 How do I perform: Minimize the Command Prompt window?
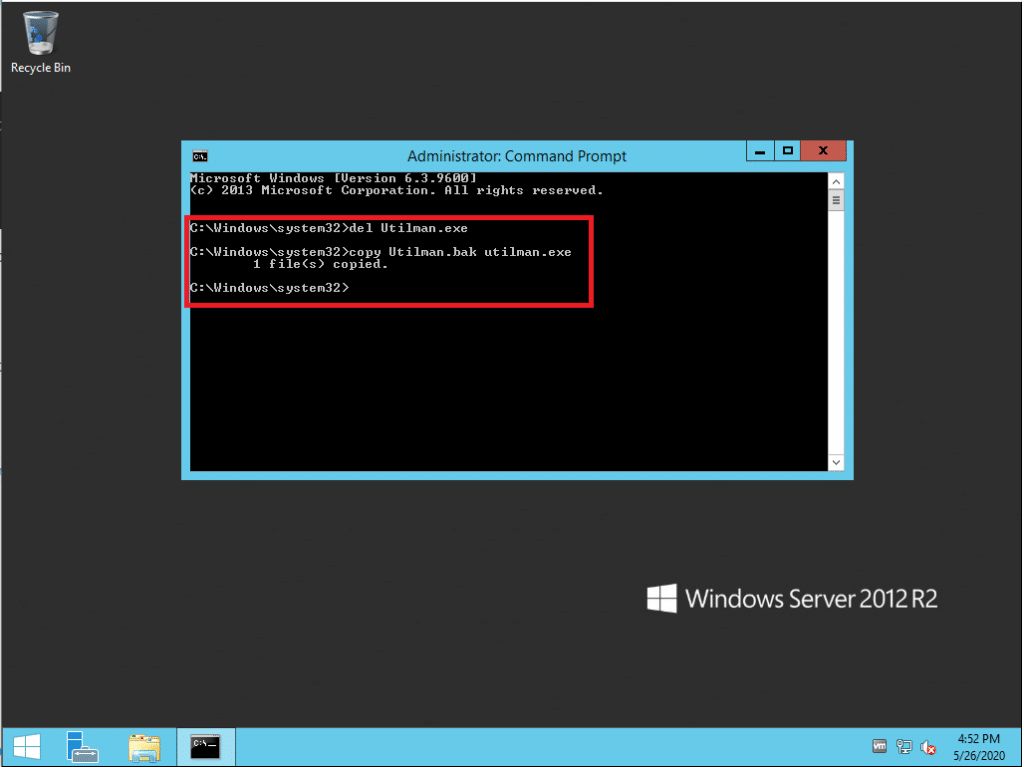point(761,151)
